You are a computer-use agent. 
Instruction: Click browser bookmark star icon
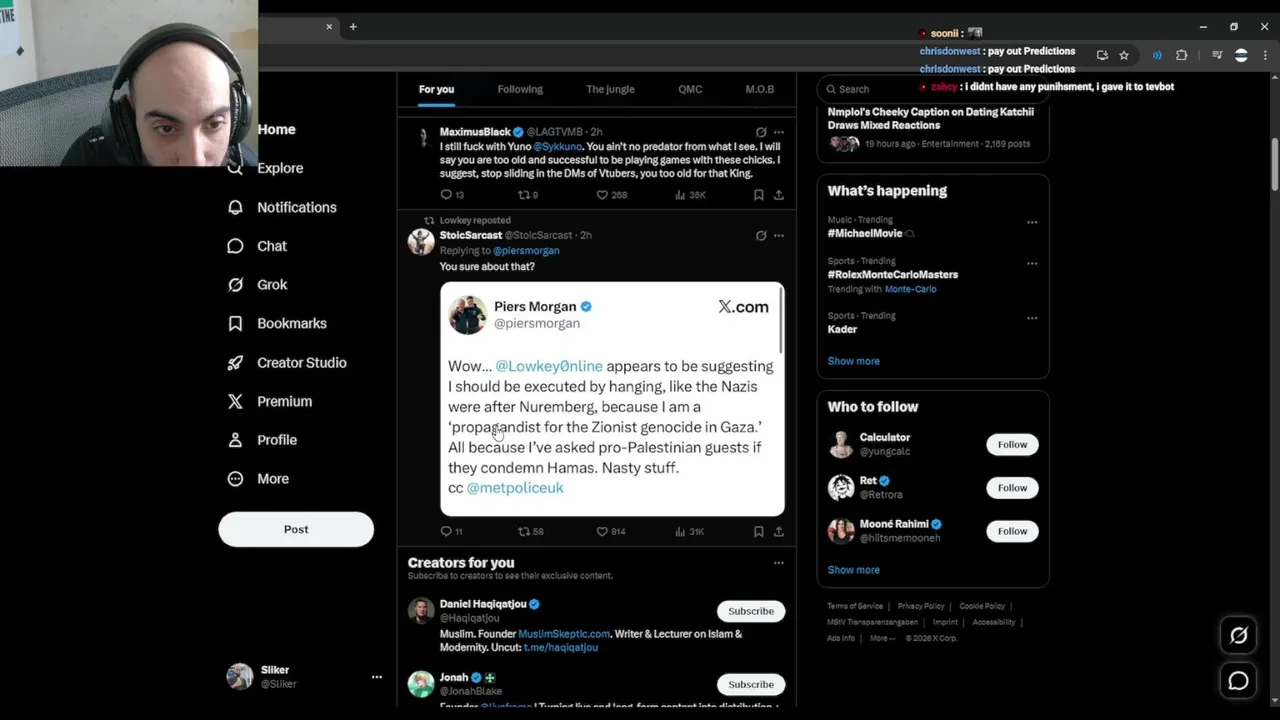(x=1124, y=55)
